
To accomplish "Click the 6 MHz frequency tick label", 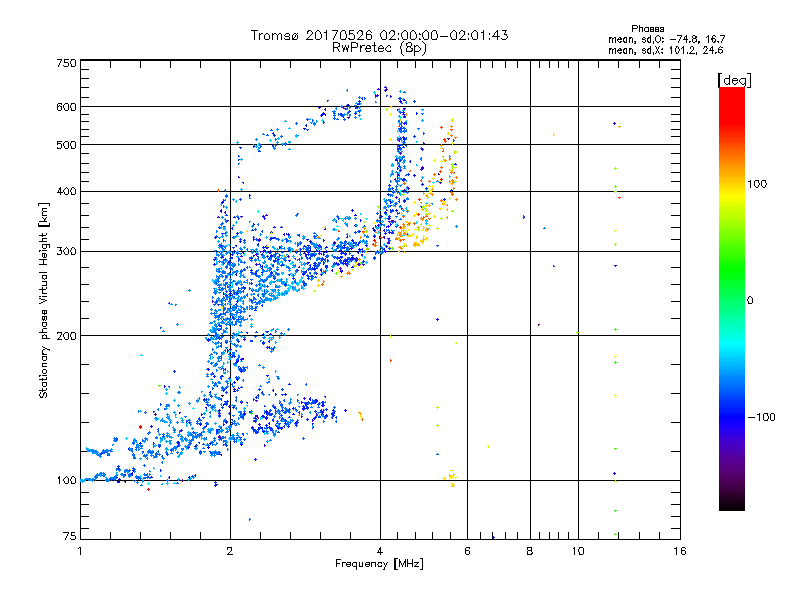I will [467, 551].
